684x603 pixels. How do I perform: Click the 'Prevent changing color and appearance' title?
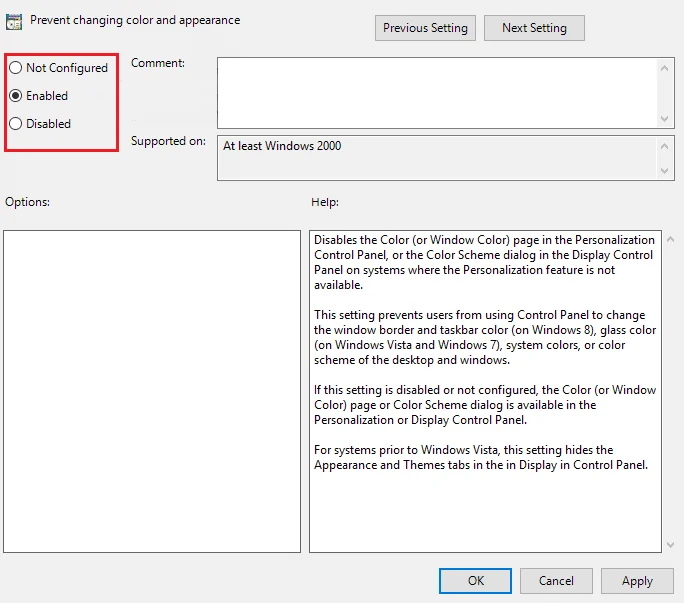[x=135, y=20]
